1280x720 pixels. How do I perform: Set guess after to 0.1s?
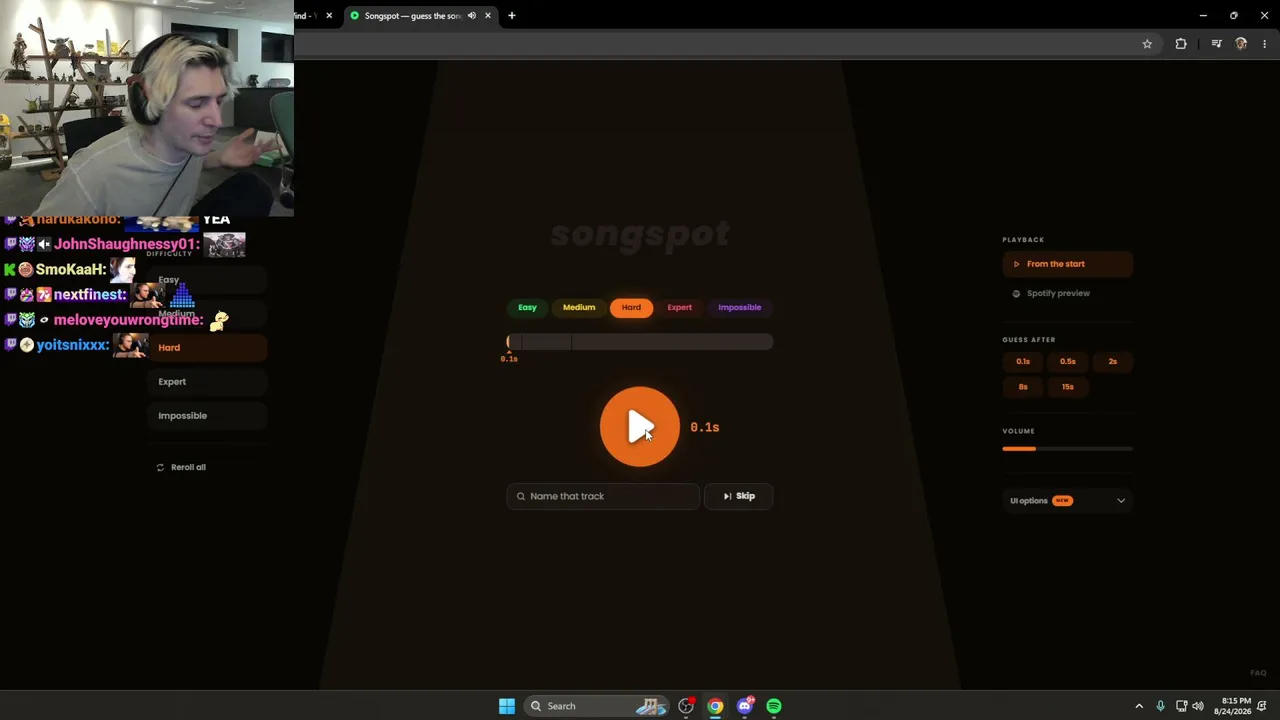1023,362
